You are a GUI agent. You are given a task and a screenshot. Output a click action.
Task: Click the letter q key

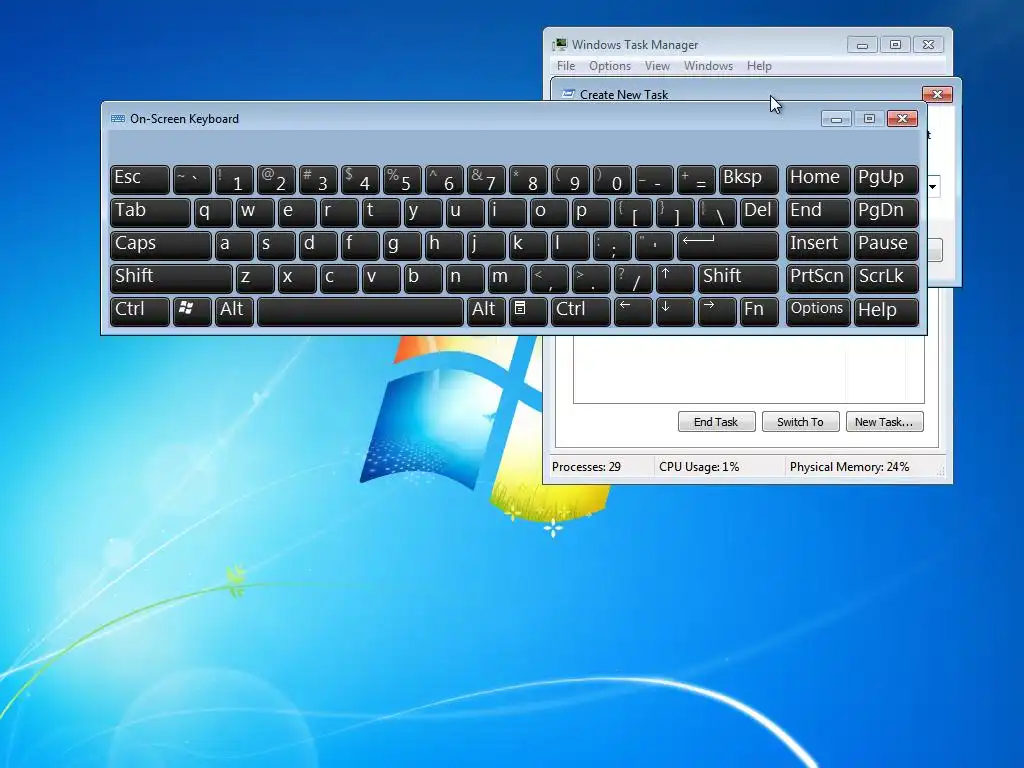tap(213, 213)
